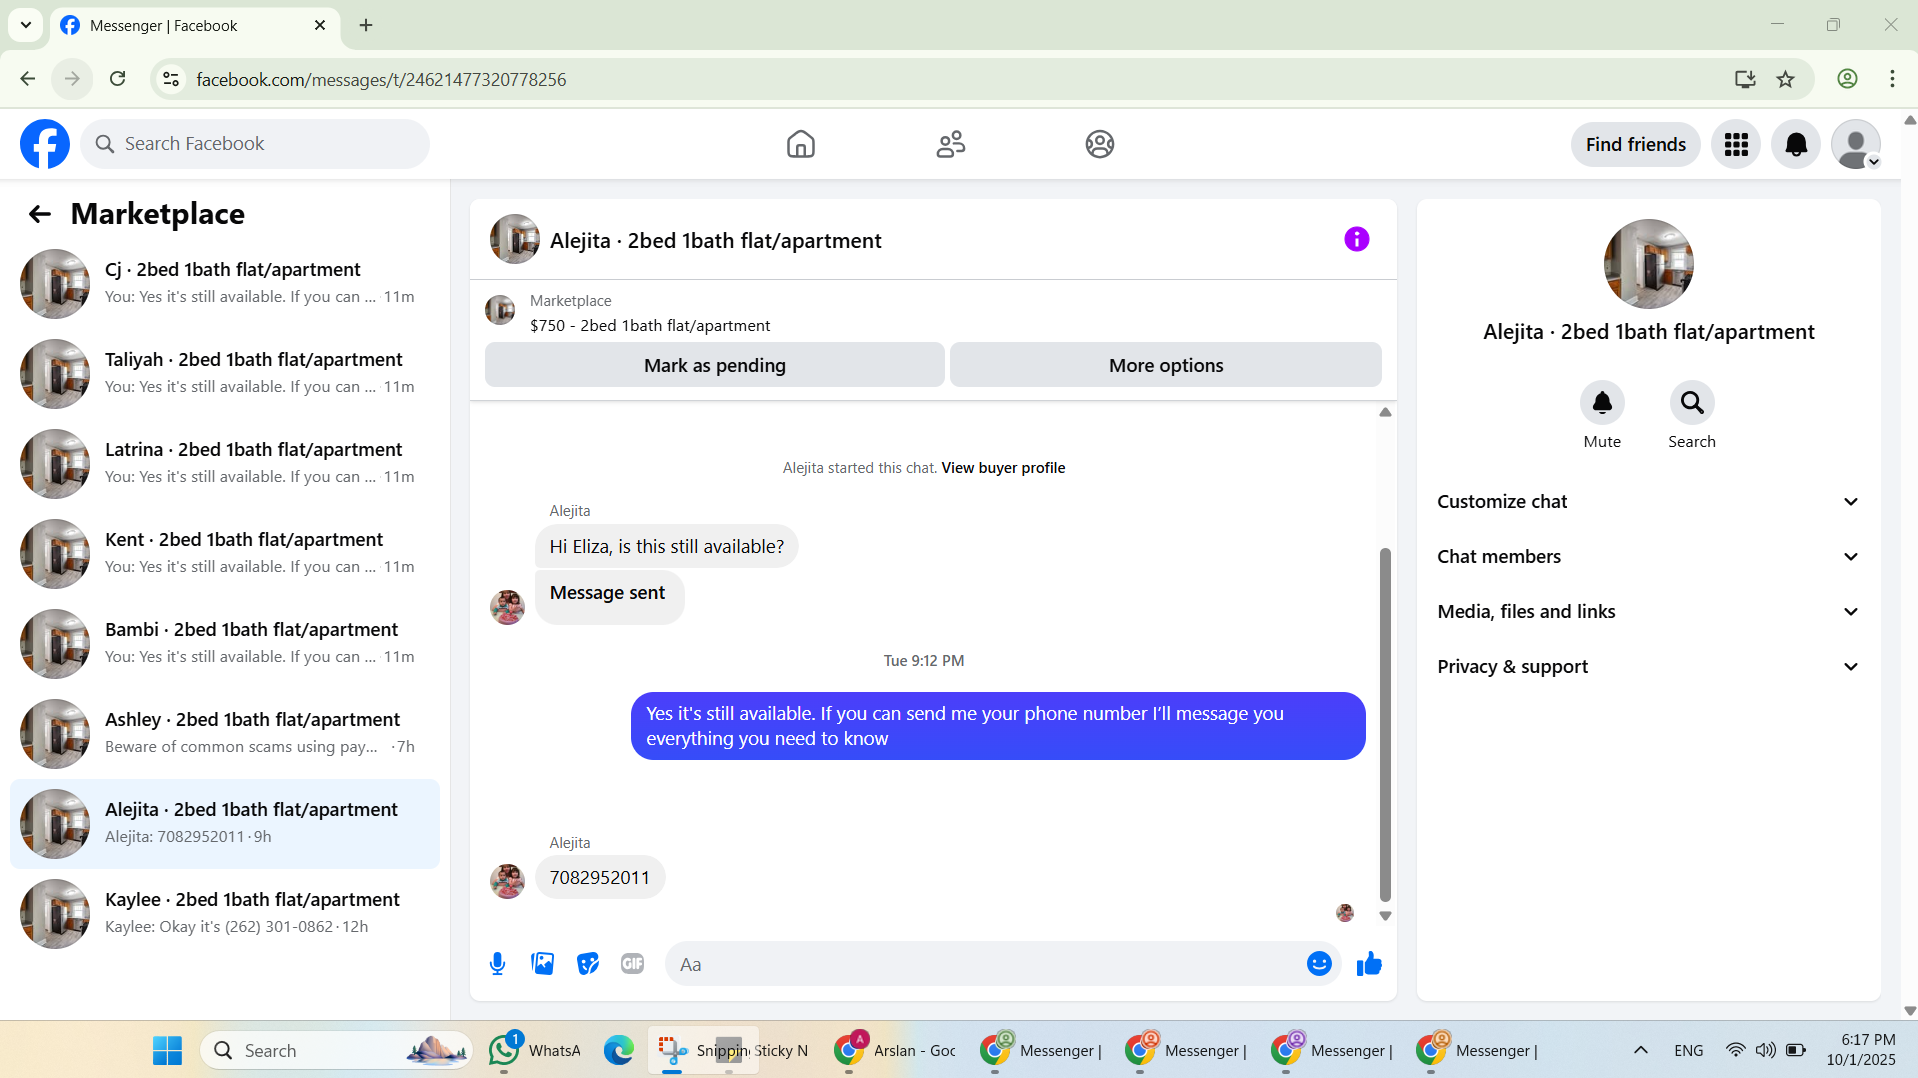Viewport: 1918px width, 1078px height.
Task: Open the apps menu grid icon
Action: point(1736,144)
